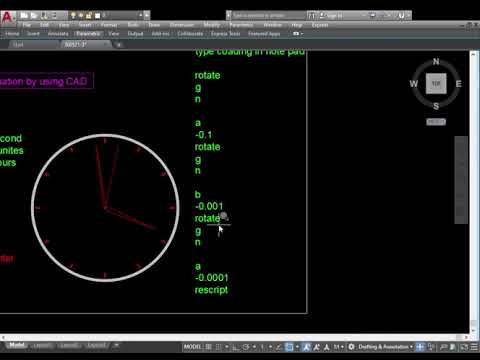The image size is (480, 360).
Task: Open the status bar customization menu icon
Action: tap(474, 347)
